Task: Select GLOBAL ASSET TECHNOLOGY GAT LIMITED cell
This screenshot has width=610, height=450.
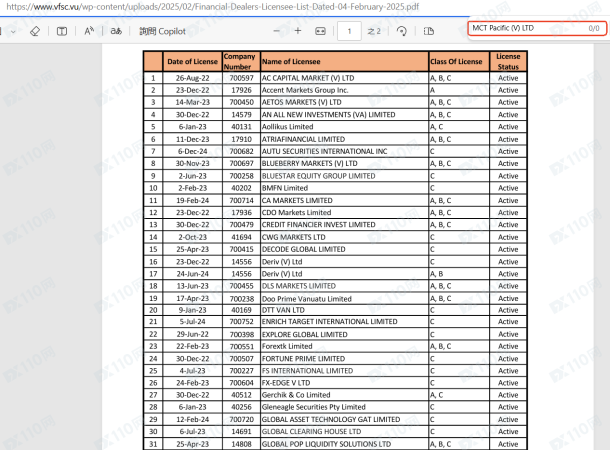Action: (x=344, y=419)
